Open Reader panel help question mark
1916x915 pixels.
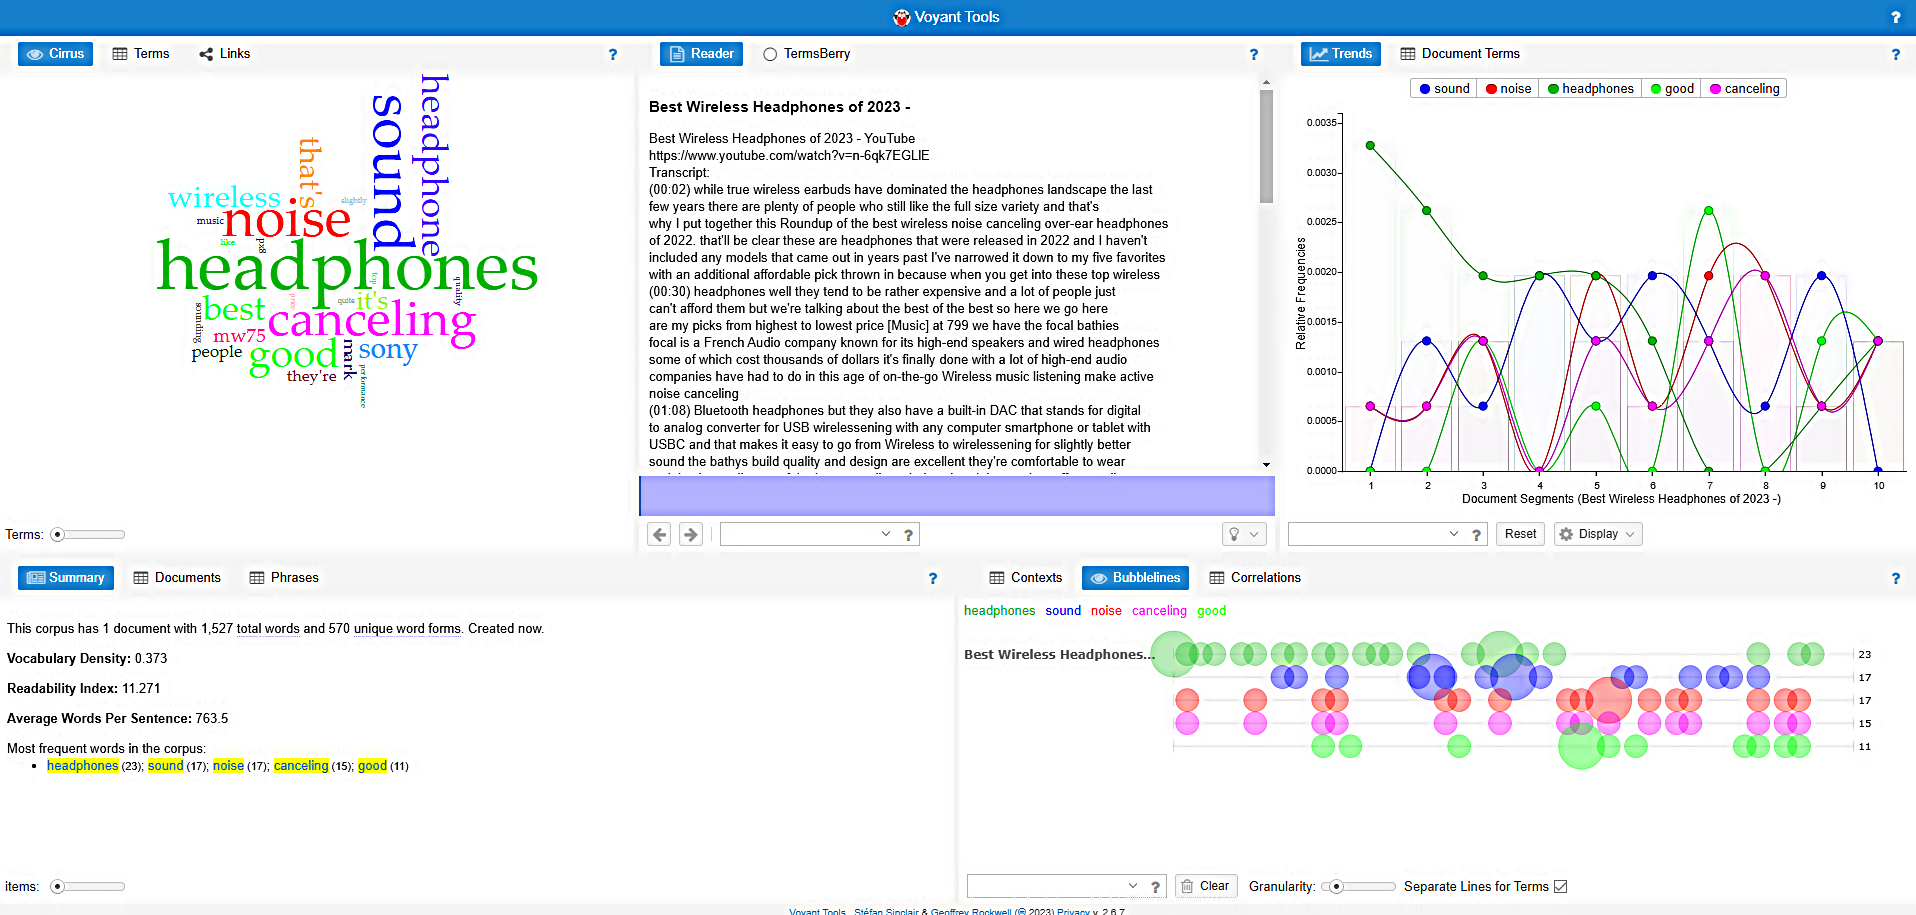[x=1253, y=54]
